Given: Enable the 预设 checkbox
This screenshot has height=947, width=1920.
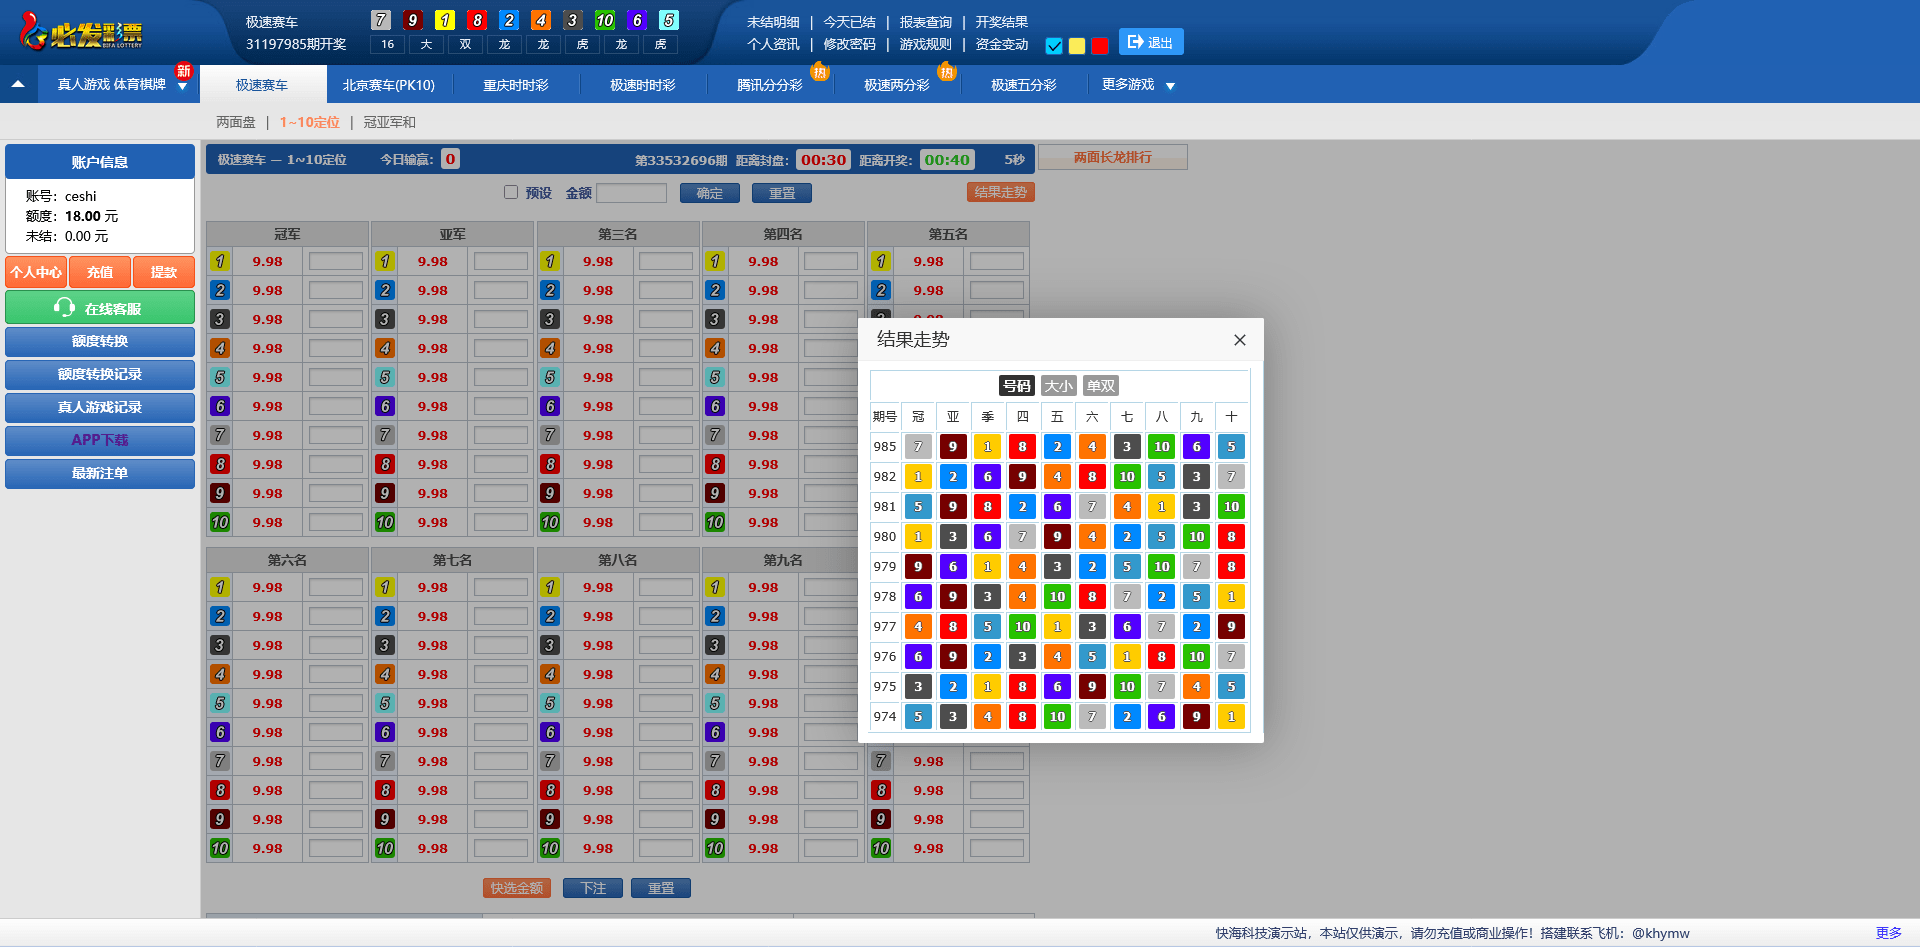Looking at the screenshot, I should click(511, 193).
